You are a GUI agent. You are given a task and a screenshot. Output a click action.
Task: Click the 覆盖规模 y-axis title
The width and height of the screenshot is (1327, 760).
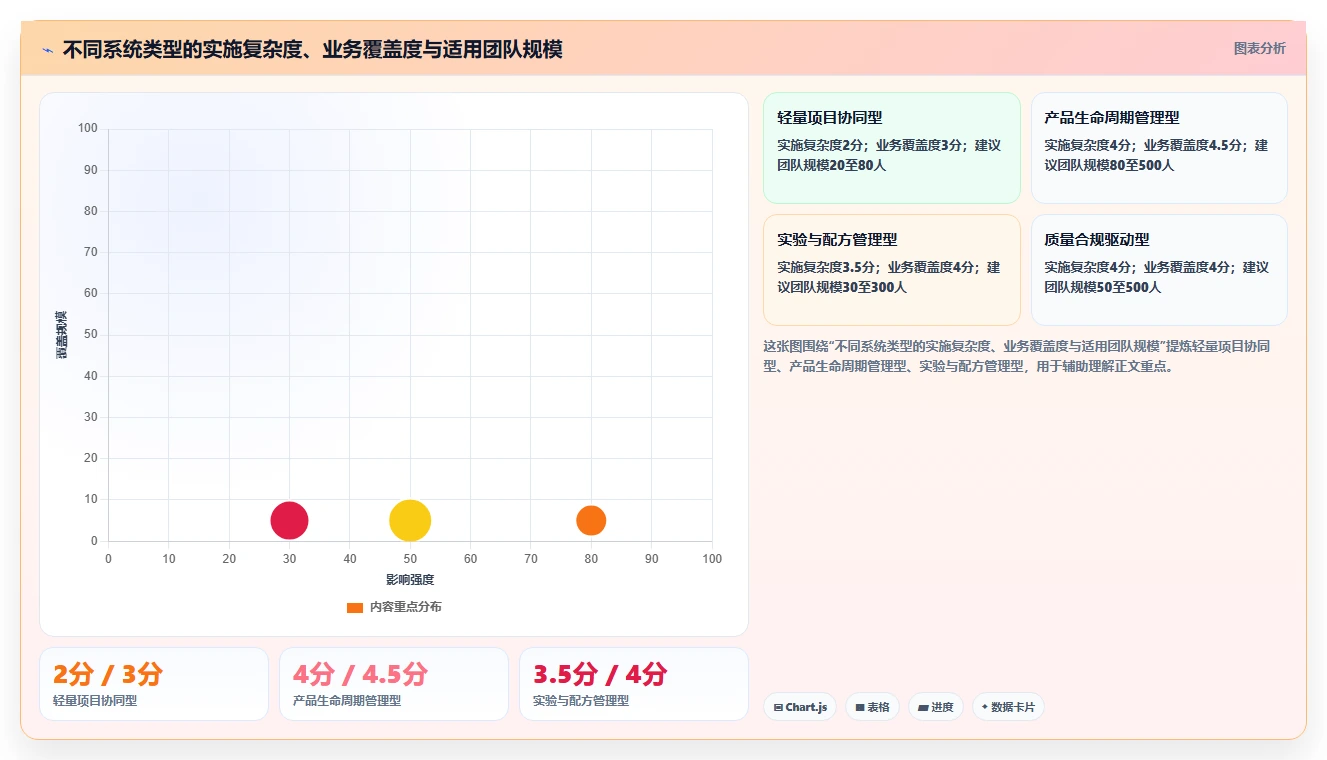tap(62, 335)
